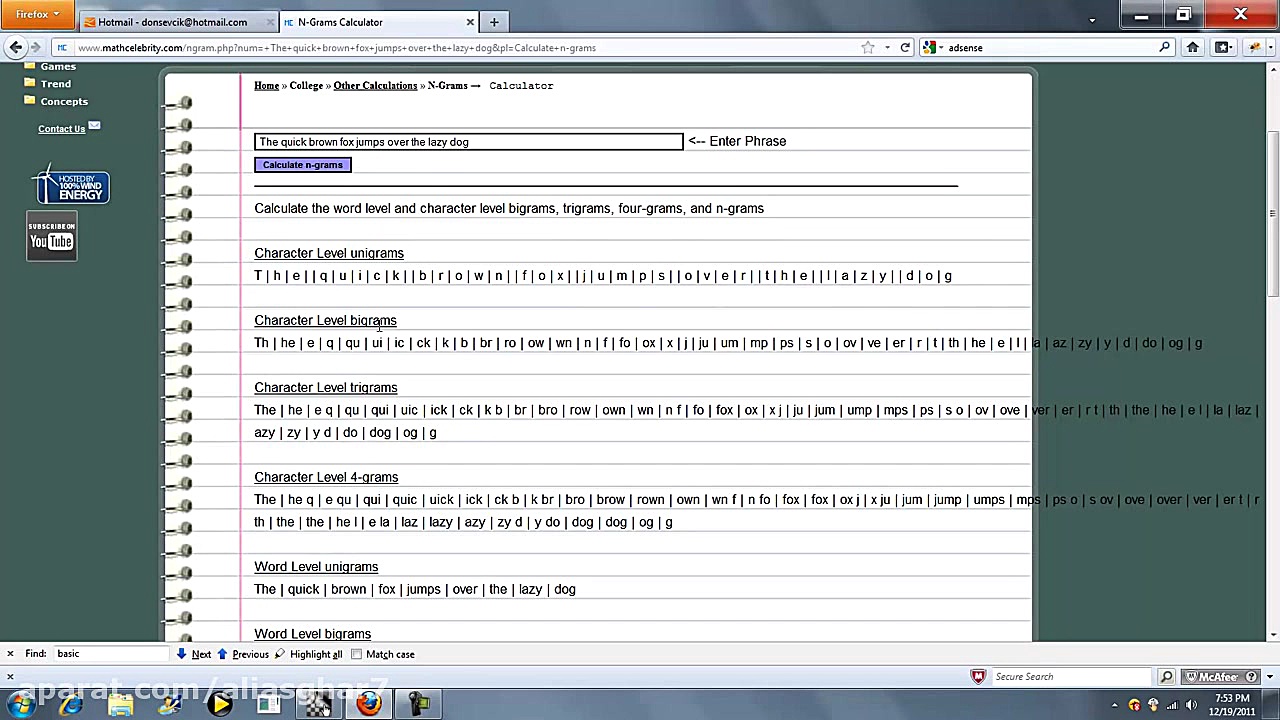
Task: Follow the College breadcrumb link
Action: [306, 86]
